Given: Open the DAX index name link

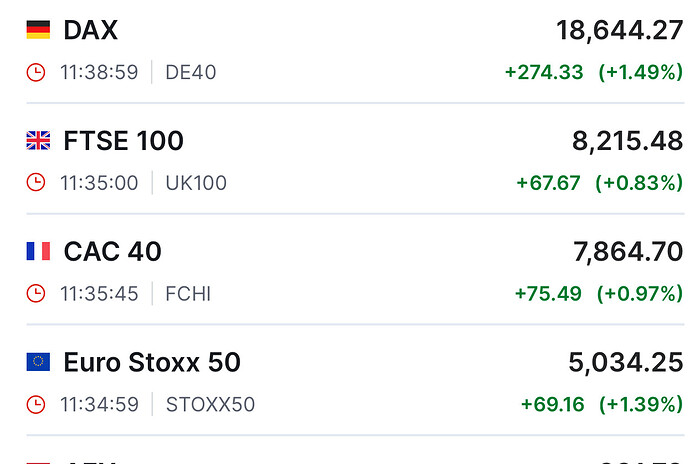Looking at the screenshot, I should tap(90, 30).
